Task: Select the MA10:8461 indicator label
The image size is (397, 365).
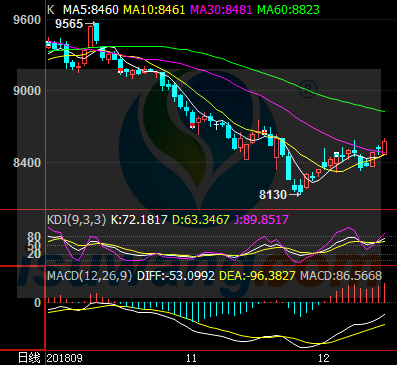Action: [x=154, y=9]
